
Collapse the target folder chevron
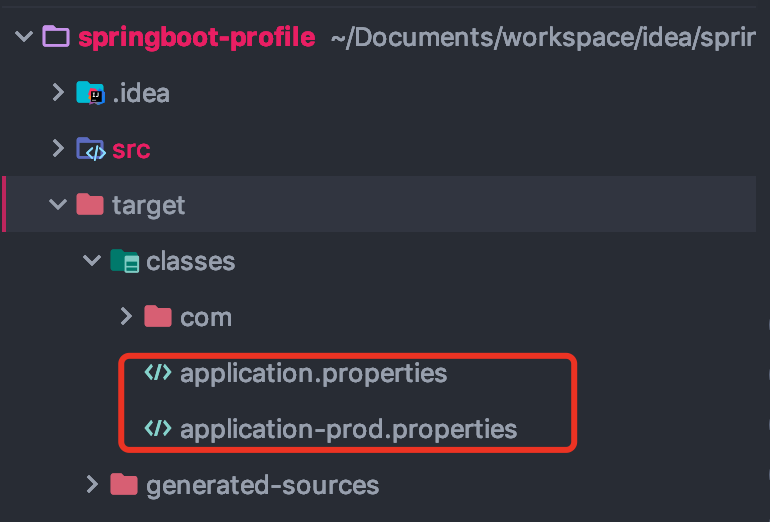(x=58, y=206)
